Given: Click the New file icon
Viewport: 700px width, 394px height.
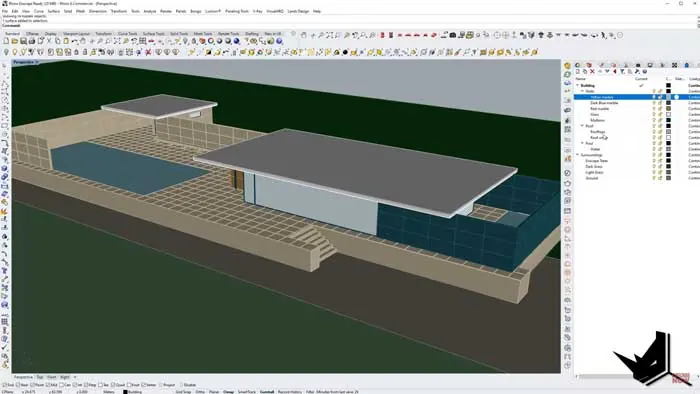Looking at the screenshot, I should [6, 41].
